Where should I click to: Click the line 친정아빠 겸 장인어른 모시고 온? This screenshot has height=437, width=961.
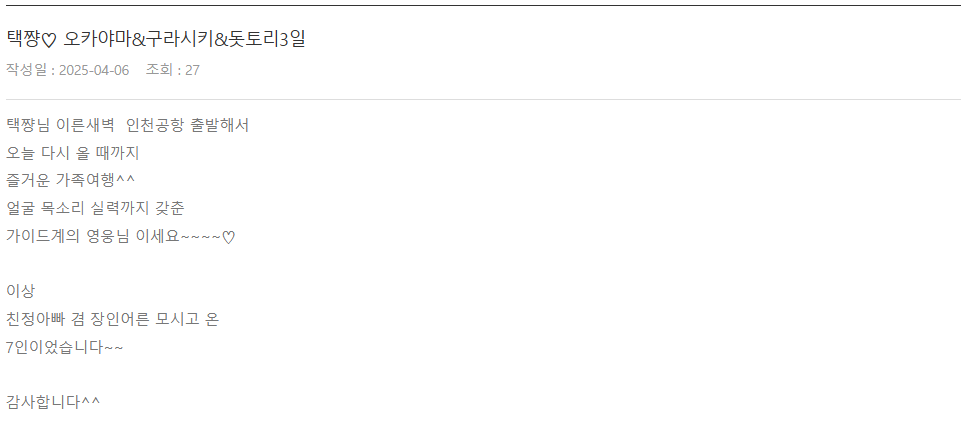click(x=112, y=319)
